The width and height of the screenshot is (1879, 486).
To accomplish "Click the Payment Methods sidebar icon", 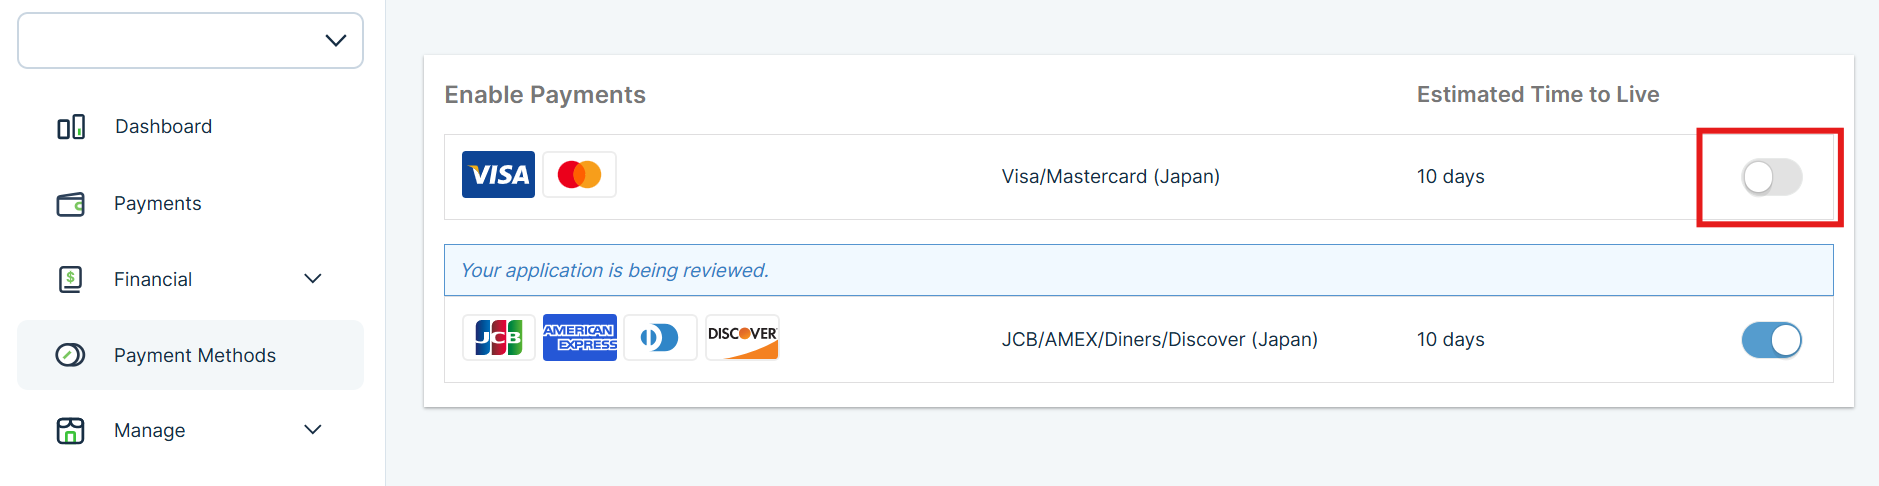I will coord(71,355).
